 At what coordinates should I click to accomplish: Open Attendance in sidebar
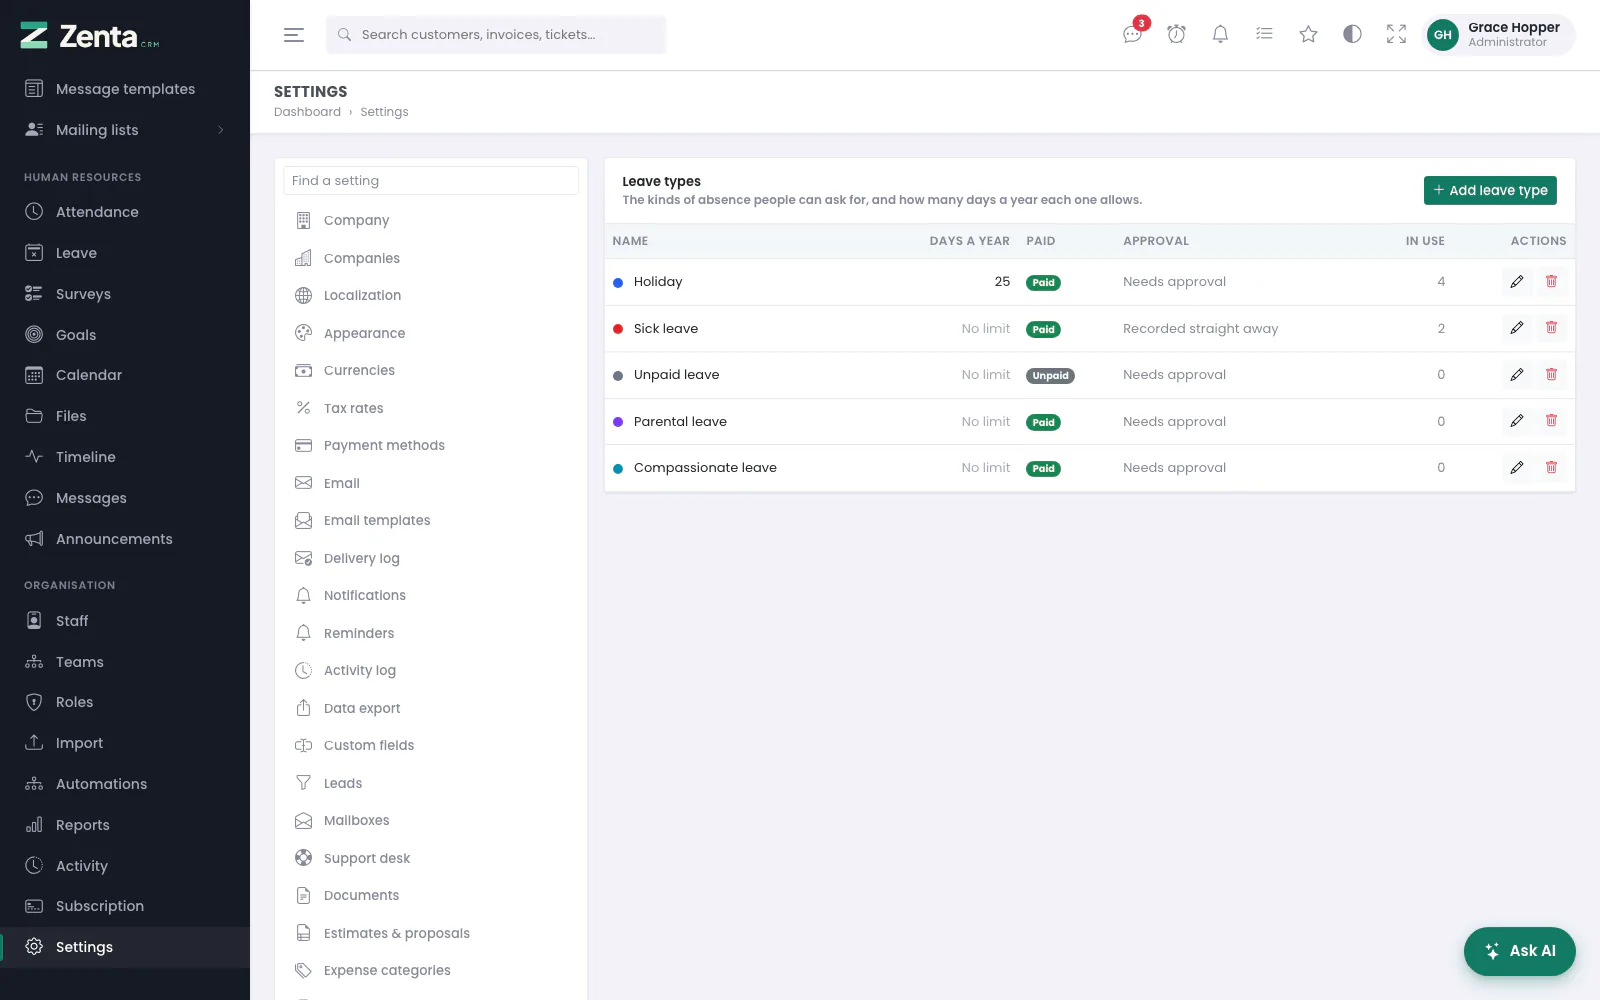coord(125,212)
